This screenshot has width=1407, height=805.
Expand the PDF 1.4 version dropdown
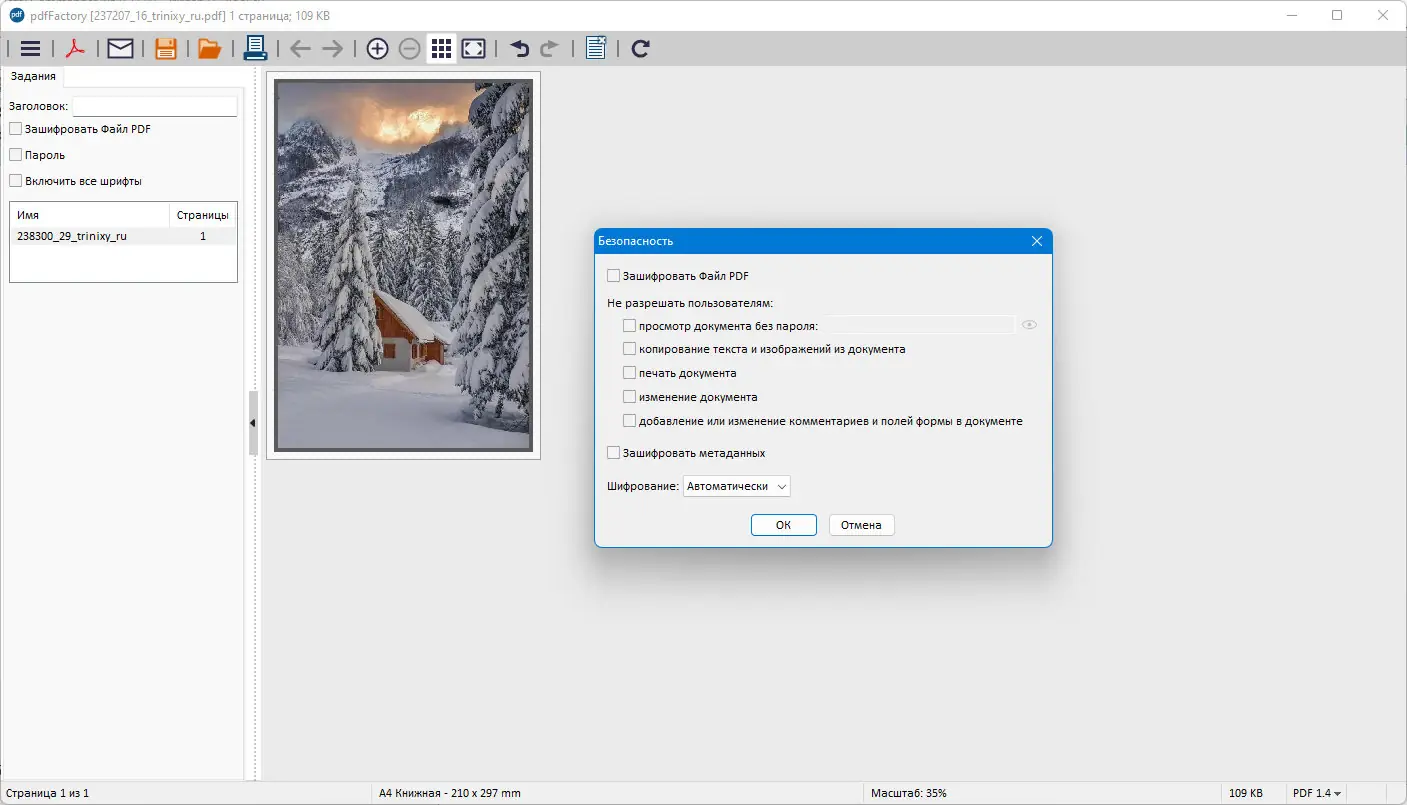point(1317,793)
